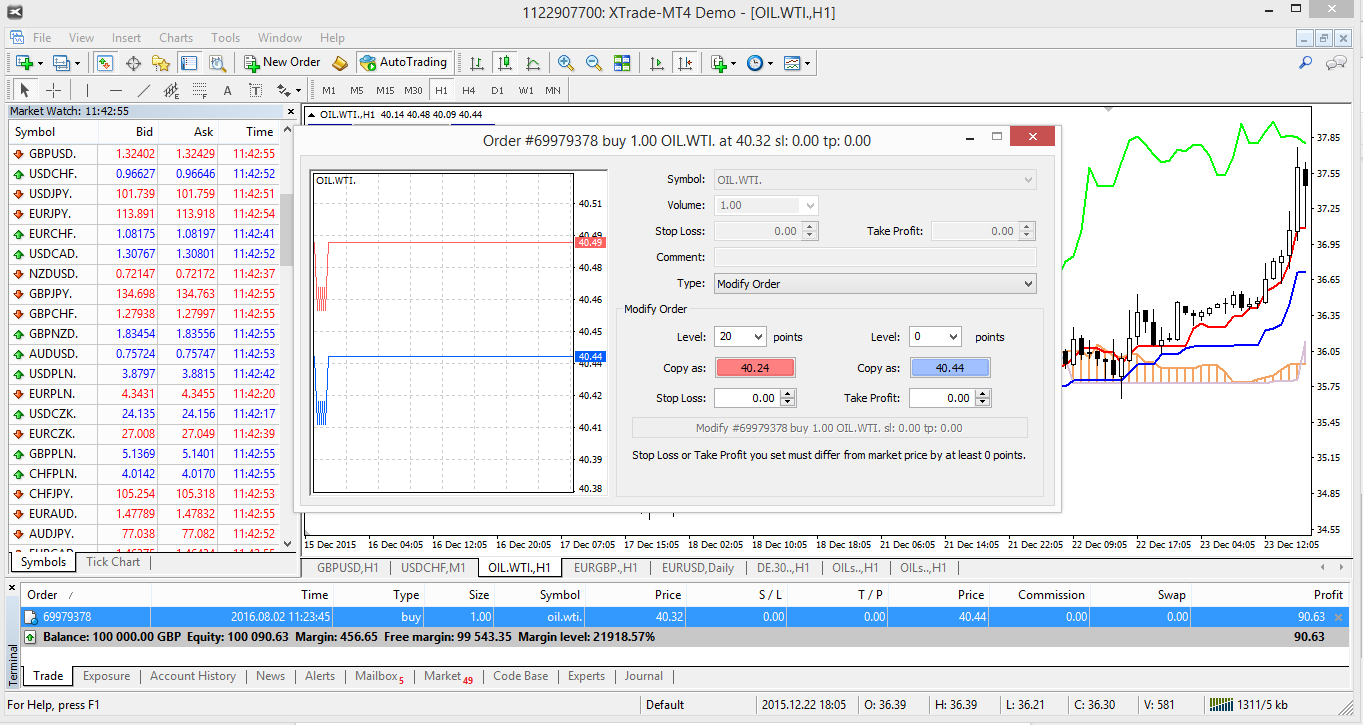Open the Charts menu

click(175, 37)
